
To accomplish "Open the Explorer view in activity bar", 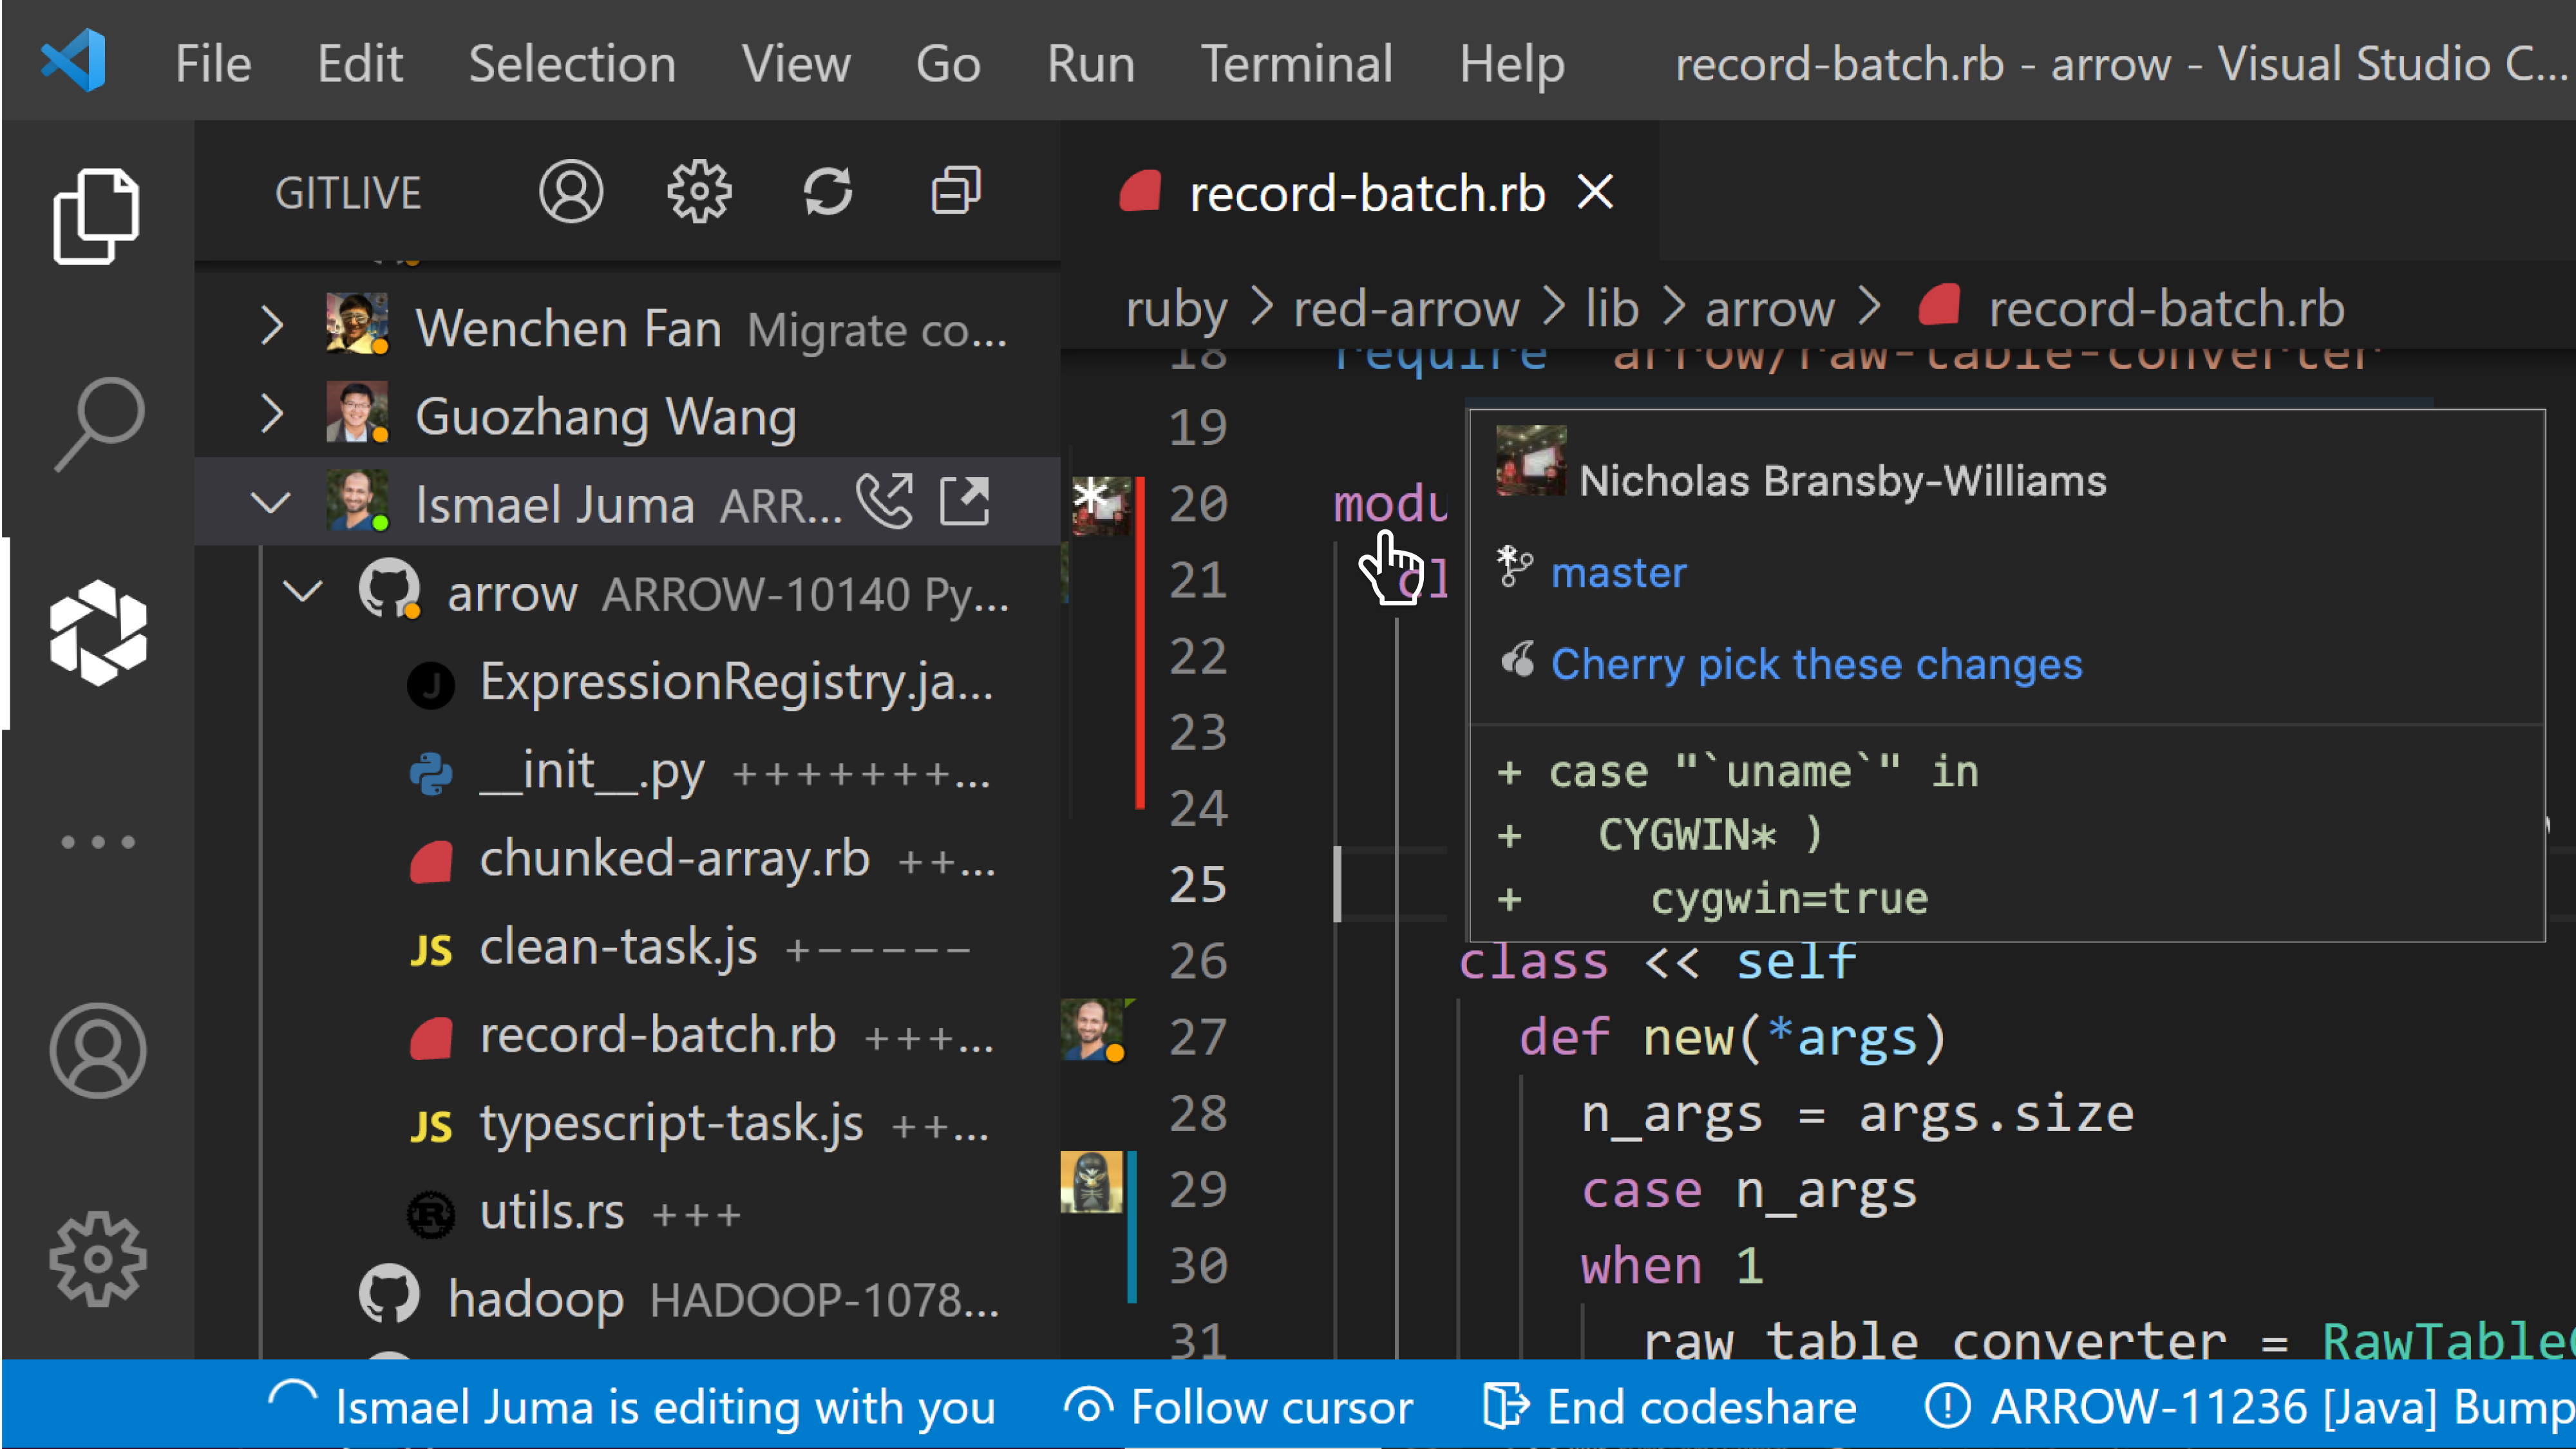I will click(x=96, y=216).
